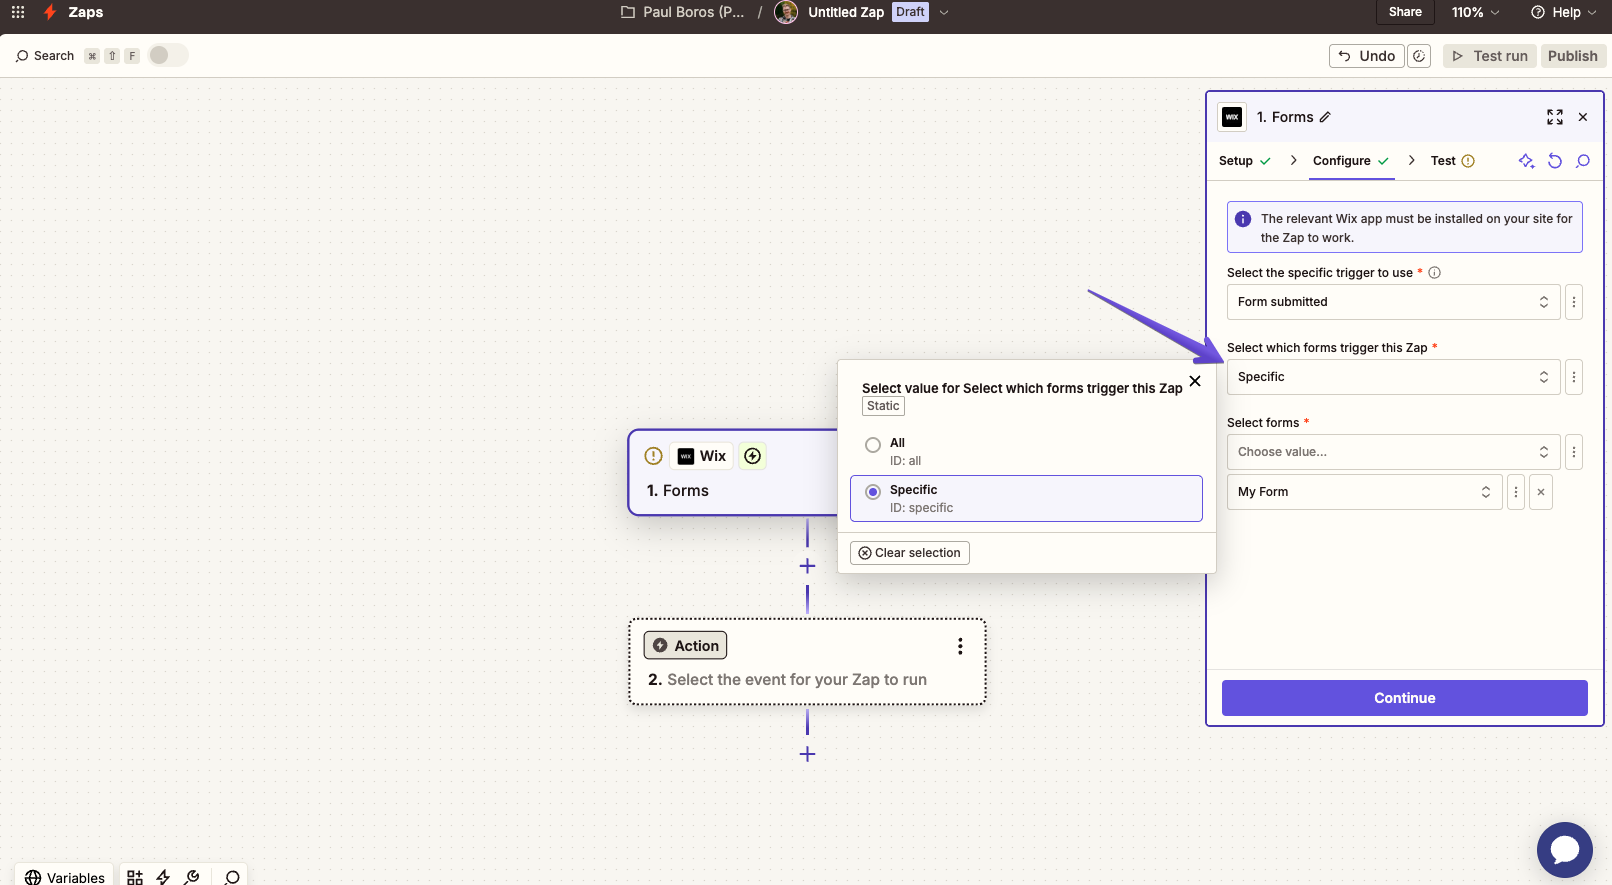Switch to the Configure tab
The image size is (1612, 885).
click(x=1351, y=161)
